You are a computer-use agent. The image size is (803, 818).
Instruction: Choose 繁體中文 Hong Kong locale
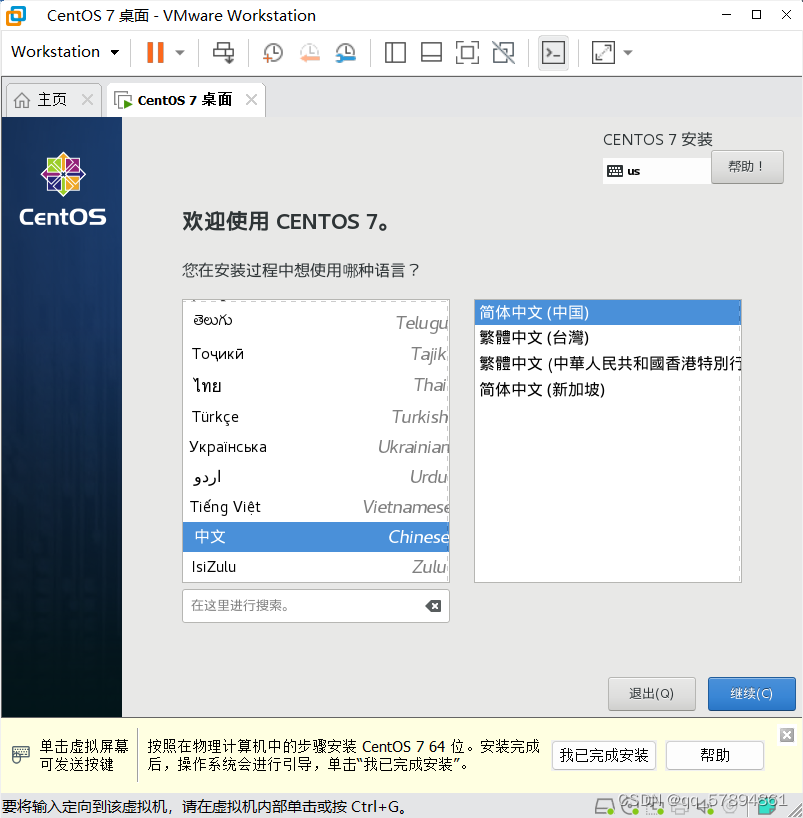coord(607,363)
